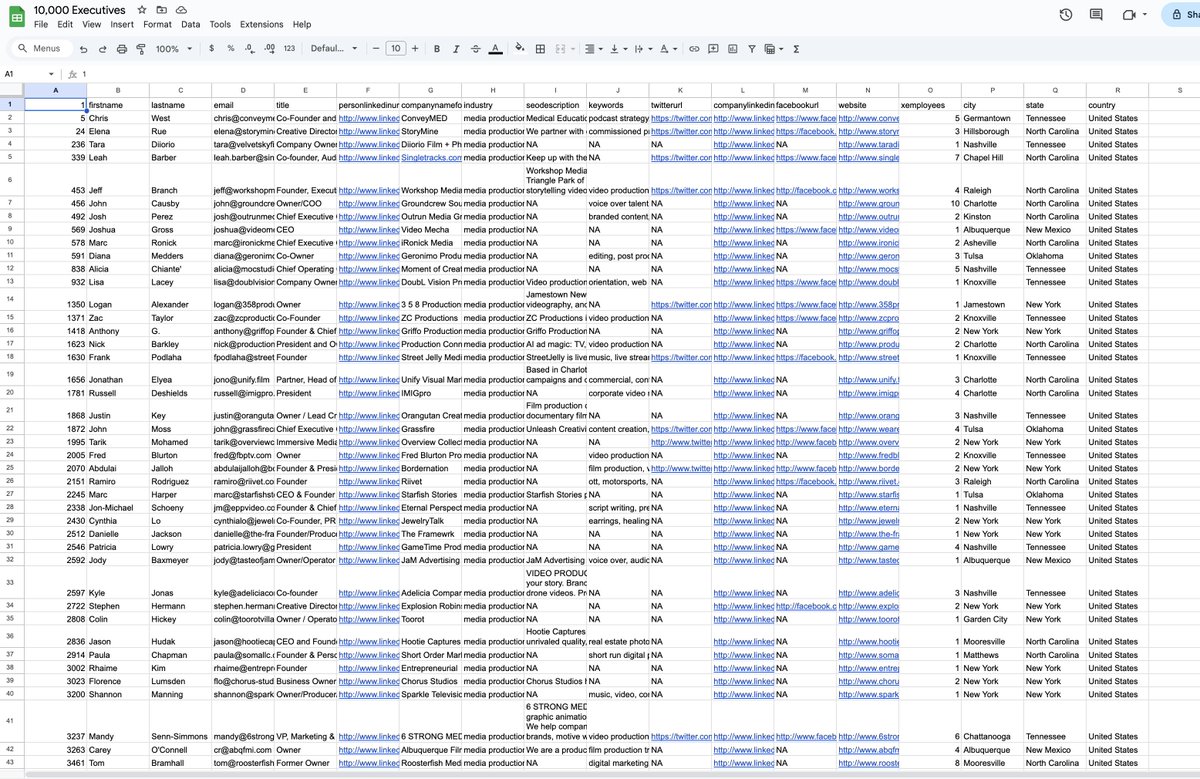Format as percent with % icon

[231, 48]
